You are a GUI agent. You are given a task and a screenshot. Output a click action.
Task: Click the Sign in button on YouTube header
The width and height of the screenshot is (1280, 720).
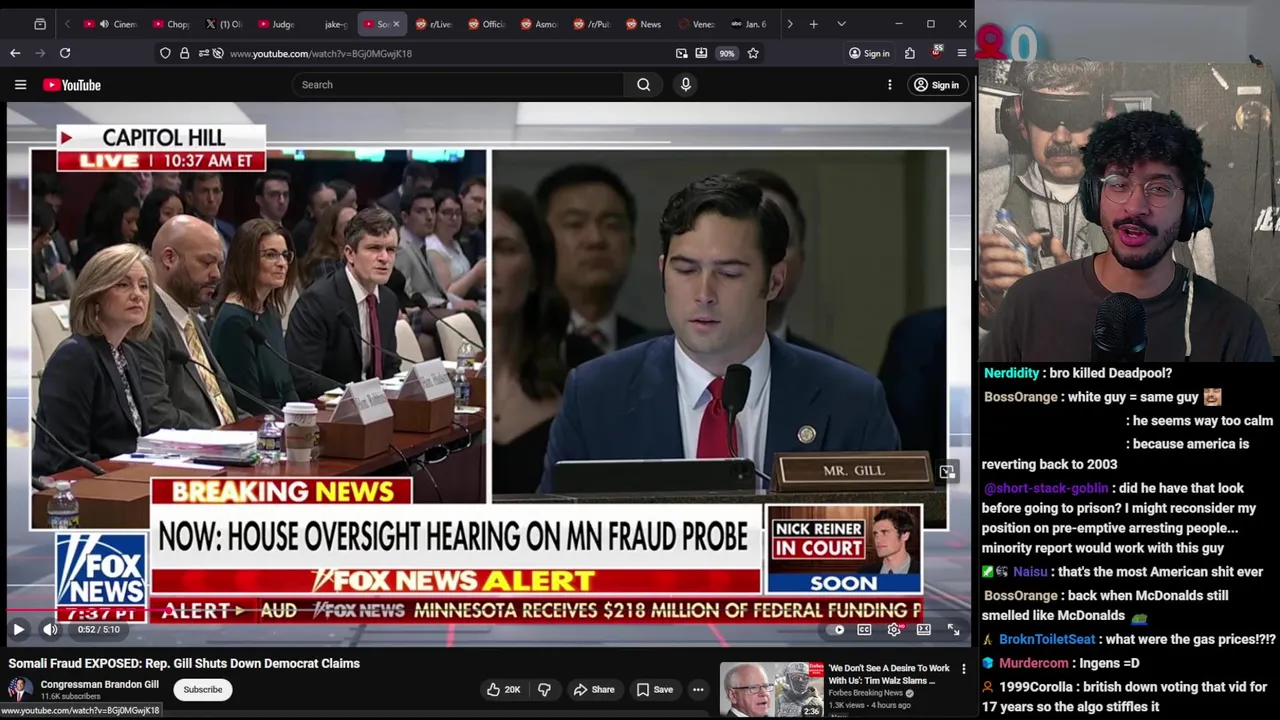936,85
